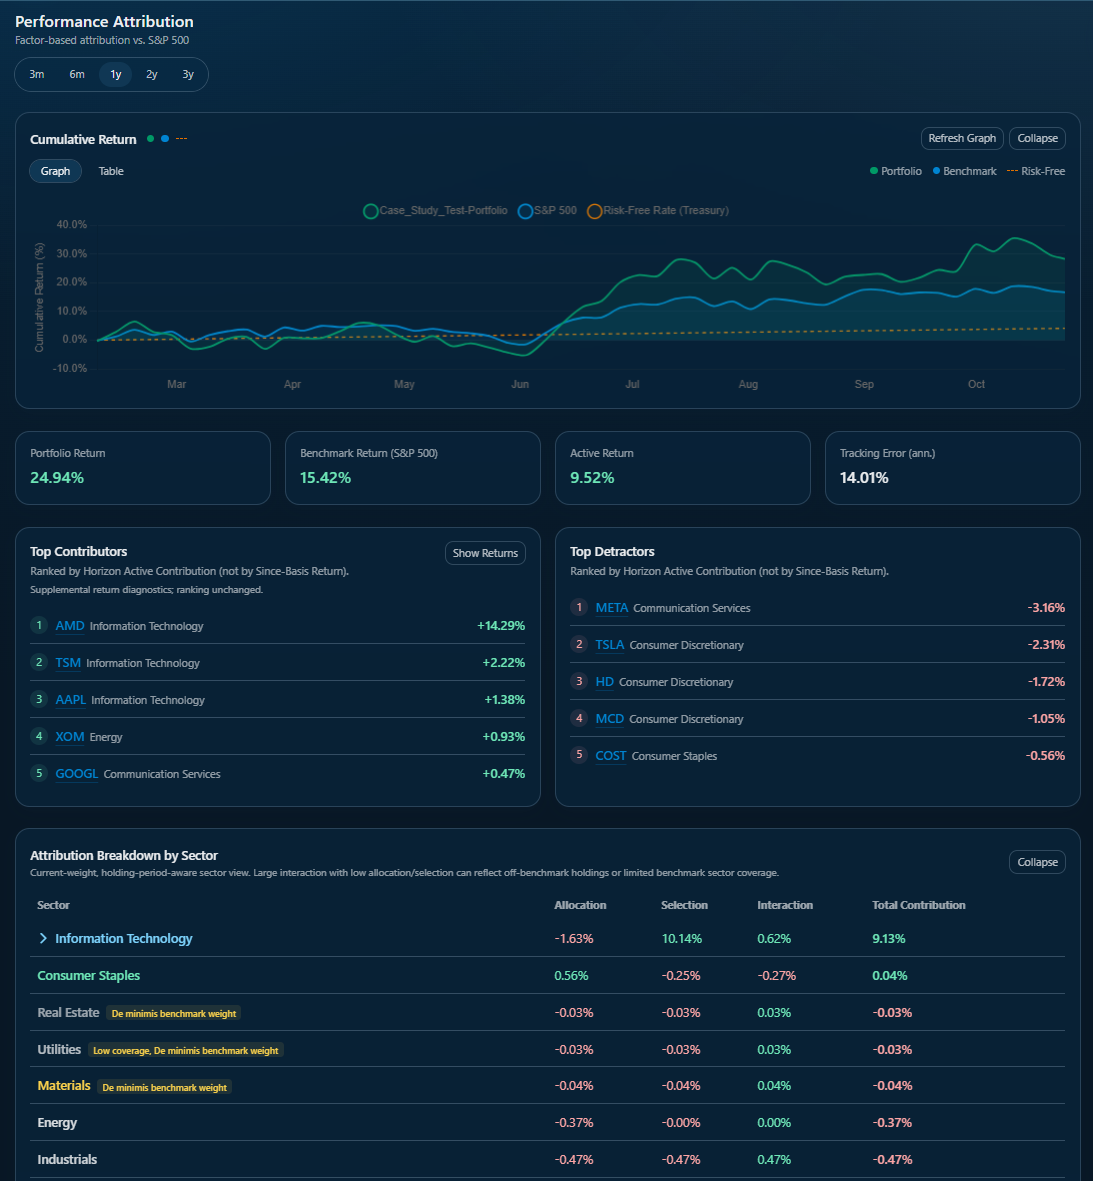Open the TSLA ticker link
The image size is (1093, 1181).
[609, 645]
